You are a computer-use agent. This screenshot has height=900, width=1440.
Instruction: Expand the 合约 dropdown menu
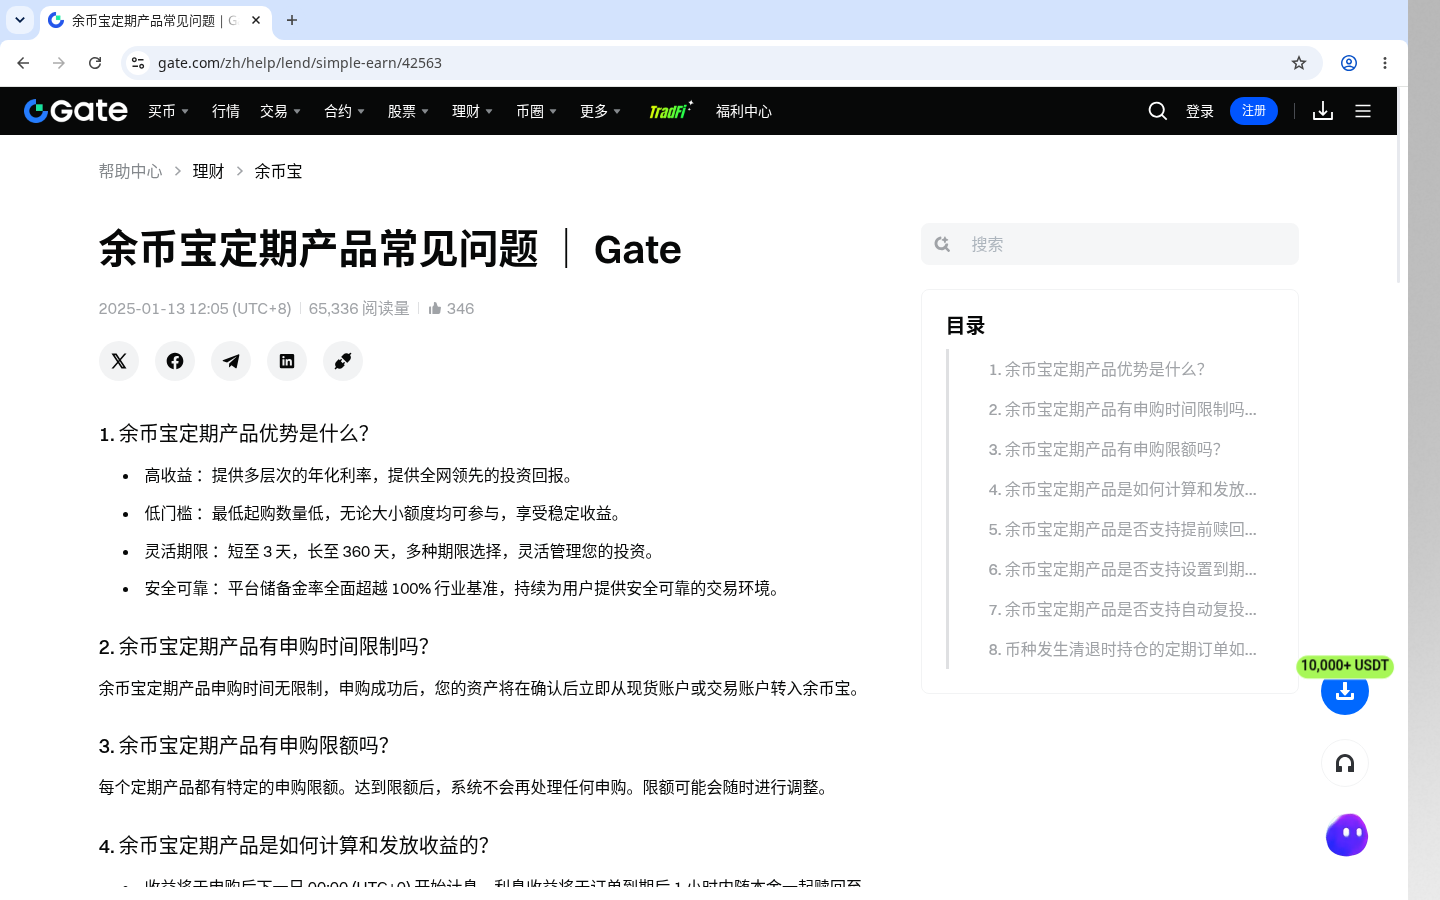point(344,111)
